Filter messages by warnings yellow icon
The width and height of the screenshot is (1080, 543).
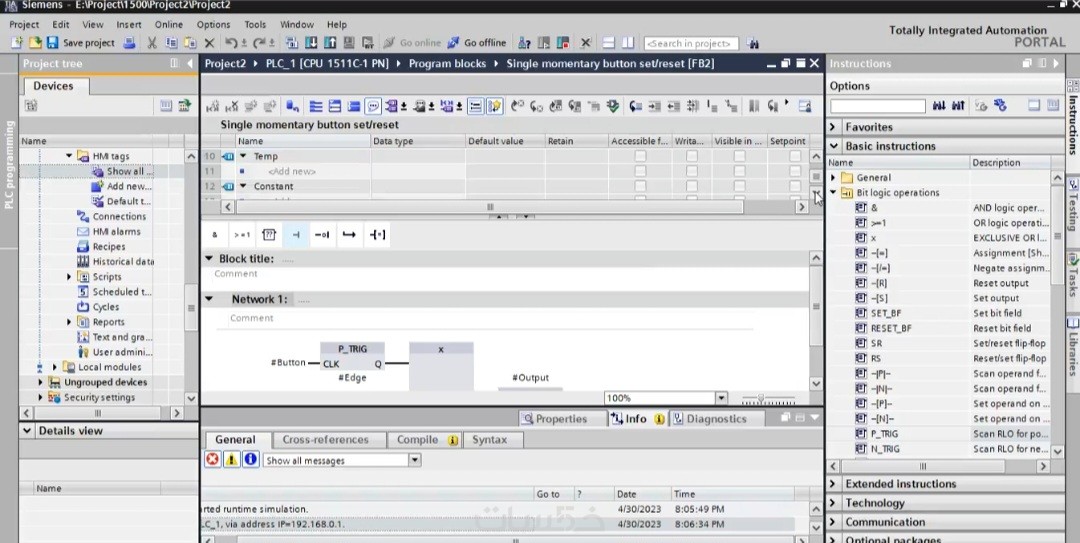pyautogui.click(x=231, y=459)
